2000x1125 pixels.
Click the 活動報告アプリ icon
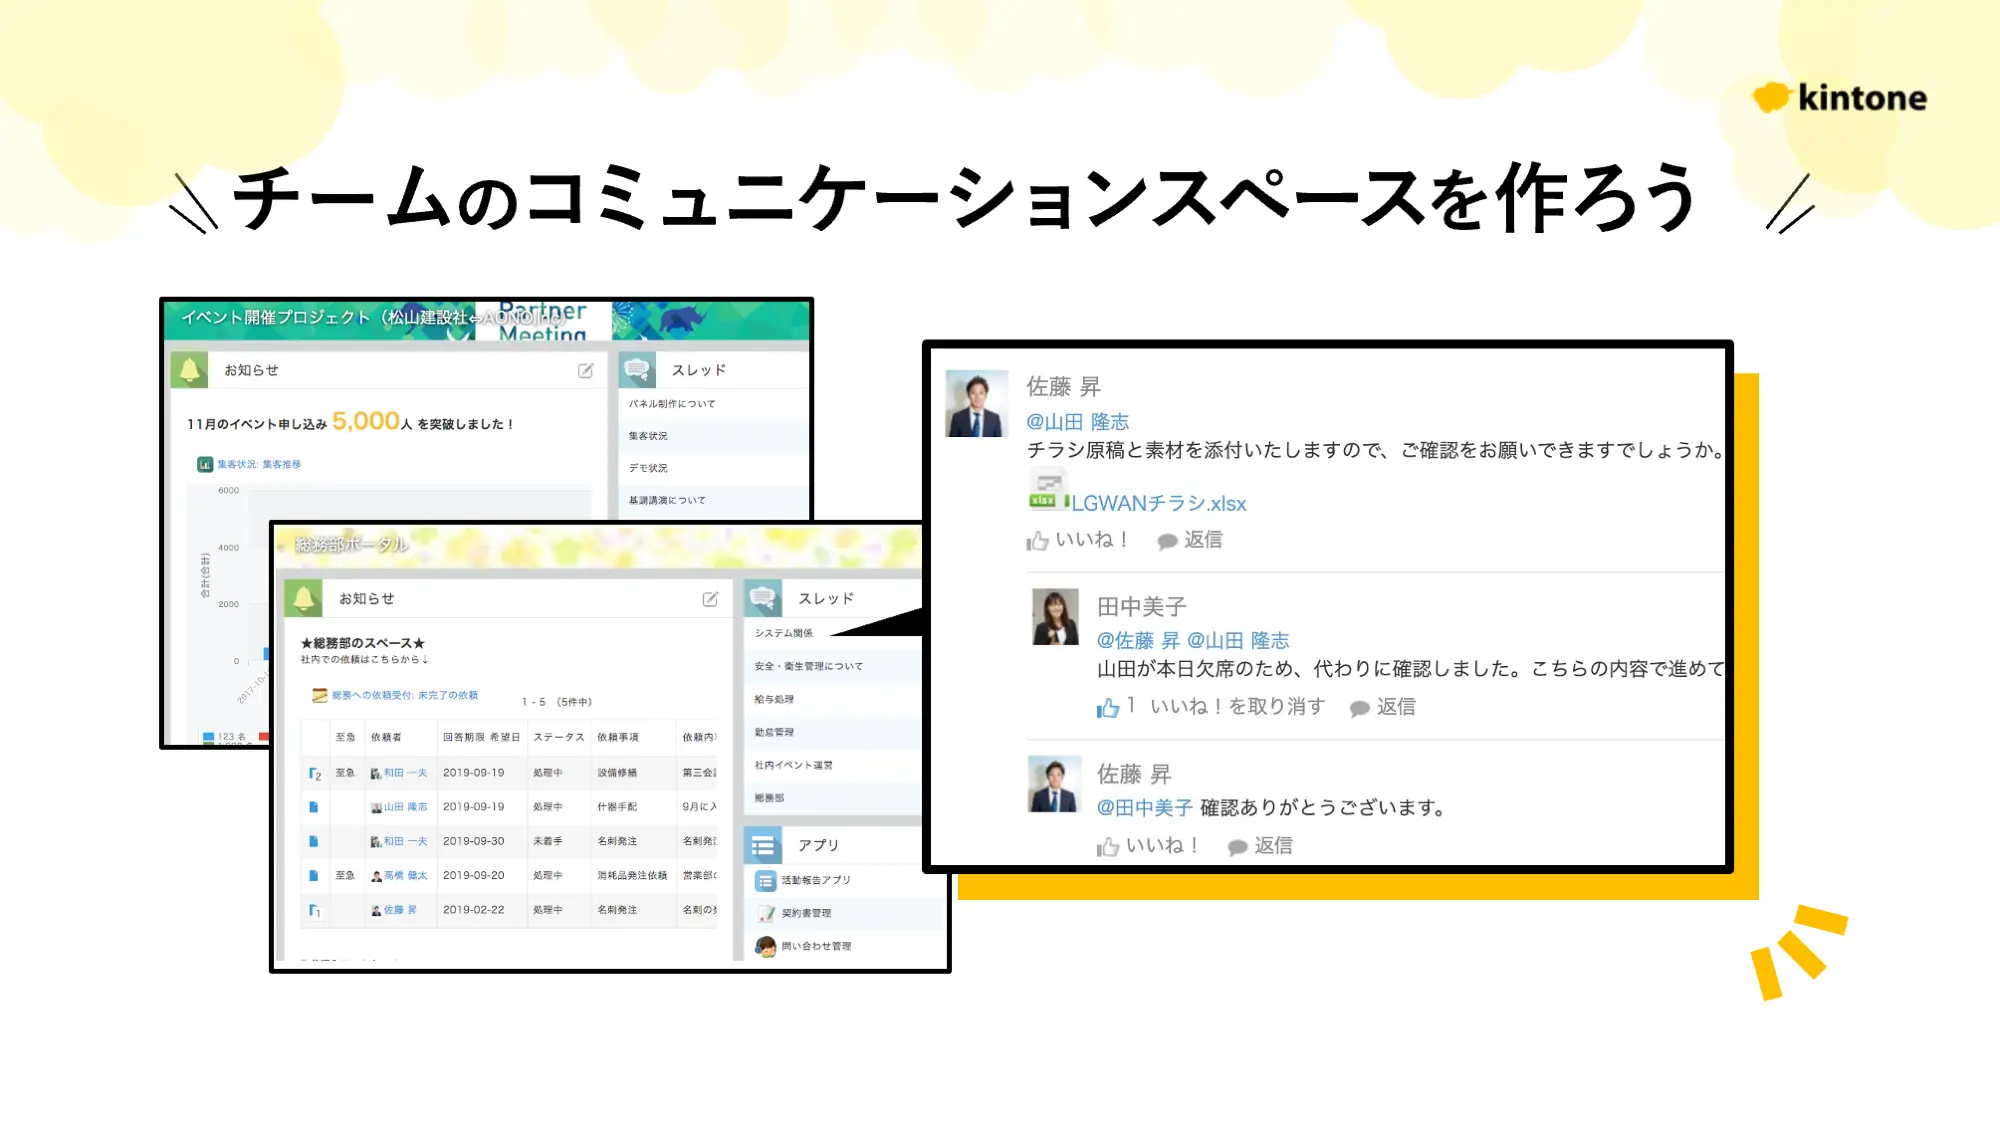tap(765, 881)
